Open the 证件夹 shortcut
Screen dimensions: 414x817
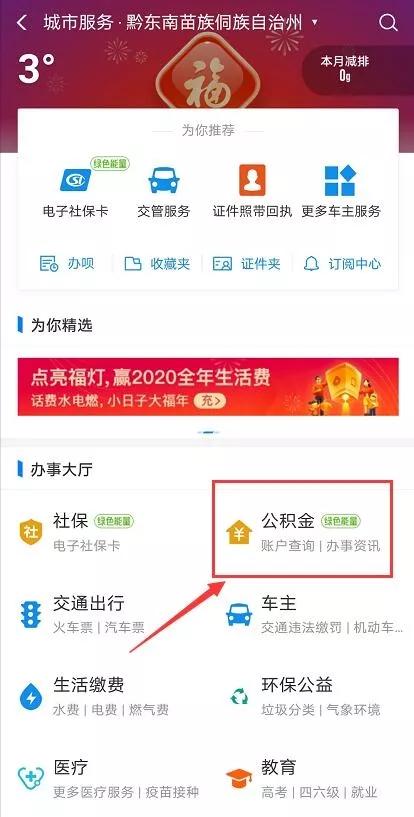247,264
